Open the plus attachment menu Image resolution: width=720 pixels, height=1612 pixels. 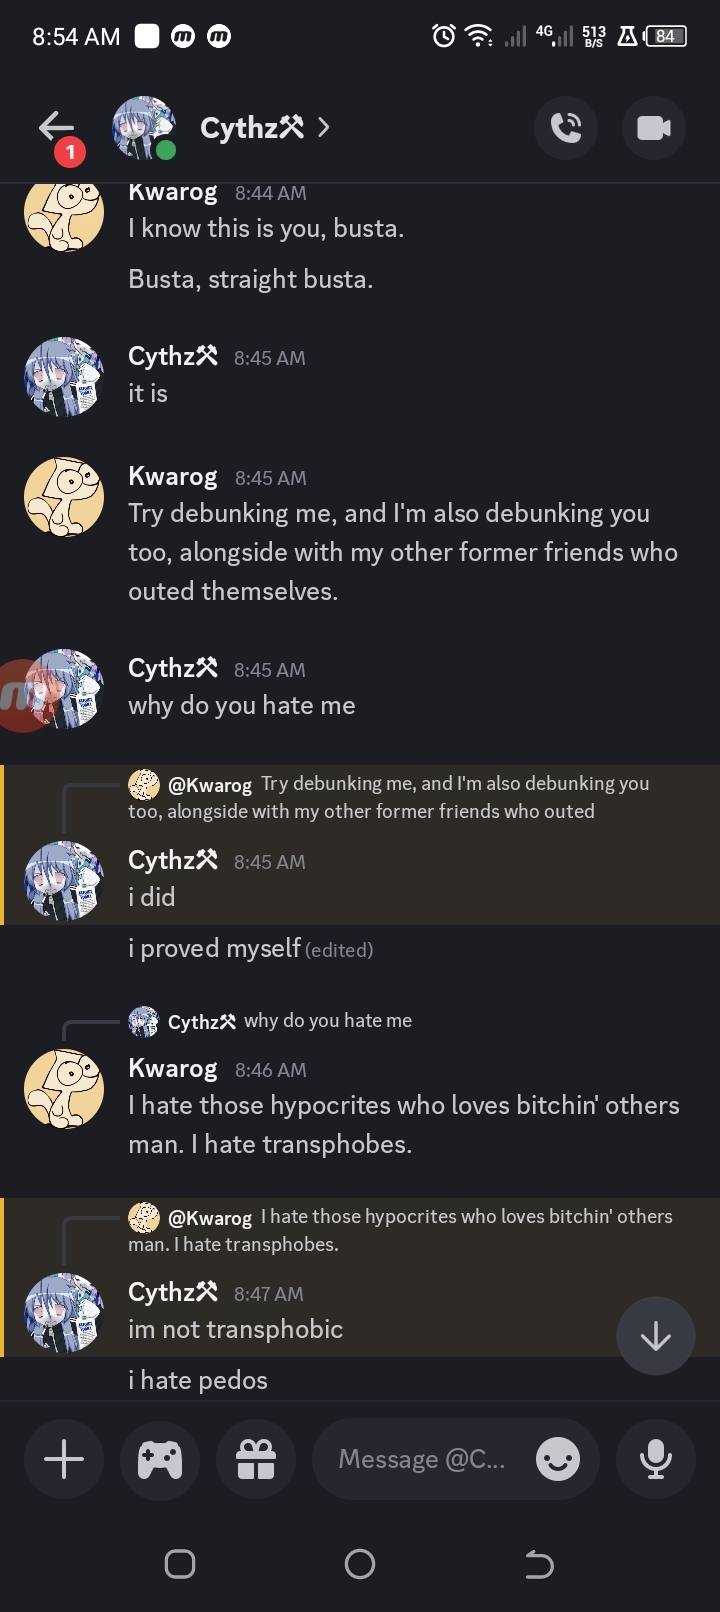tap(64, 1460)
